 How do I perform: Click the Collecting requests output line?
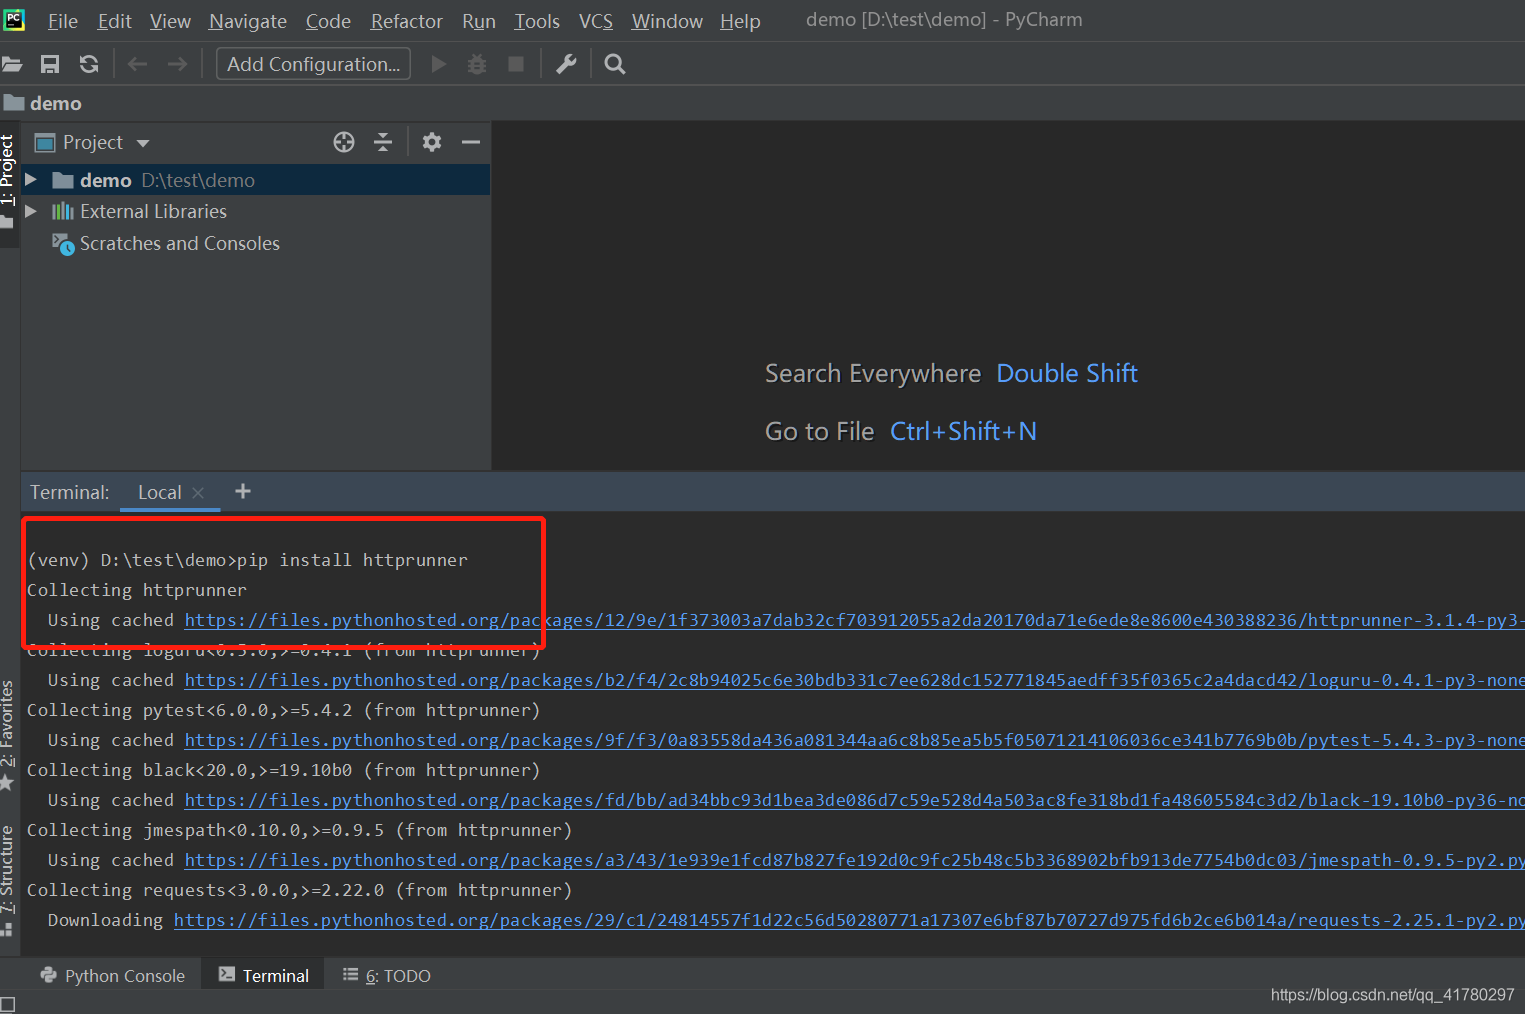tap(300, 890)
